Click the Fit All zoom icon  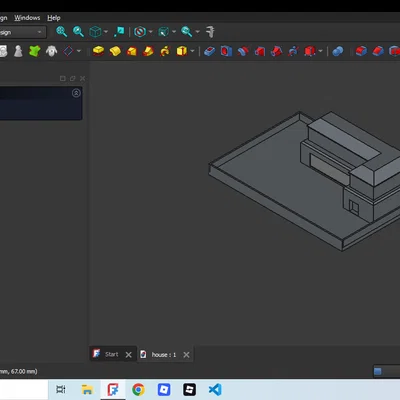(61, 32)
